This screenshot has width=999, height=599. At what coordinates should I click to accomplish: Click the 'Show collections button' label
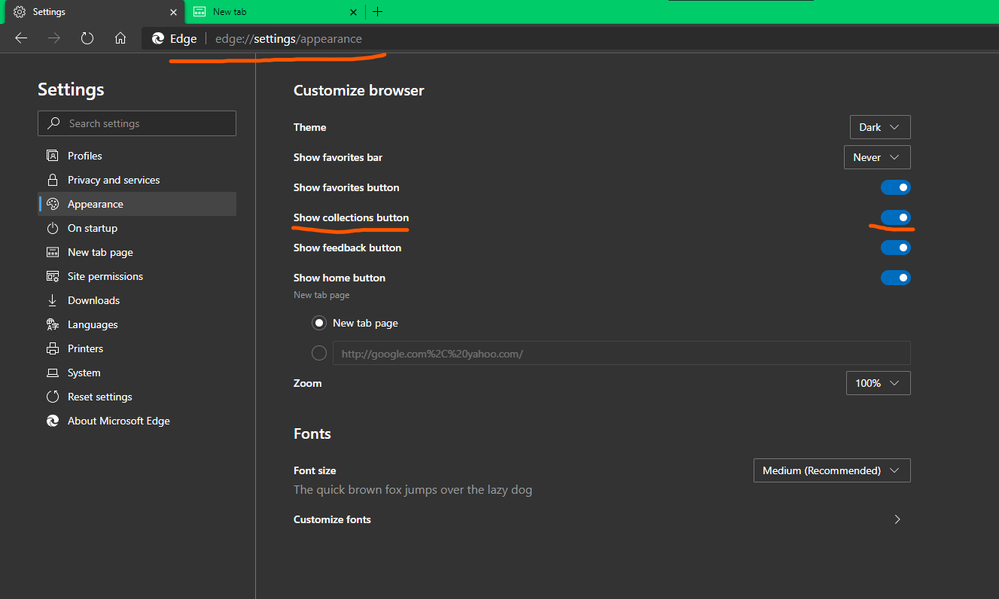[351, 217]
